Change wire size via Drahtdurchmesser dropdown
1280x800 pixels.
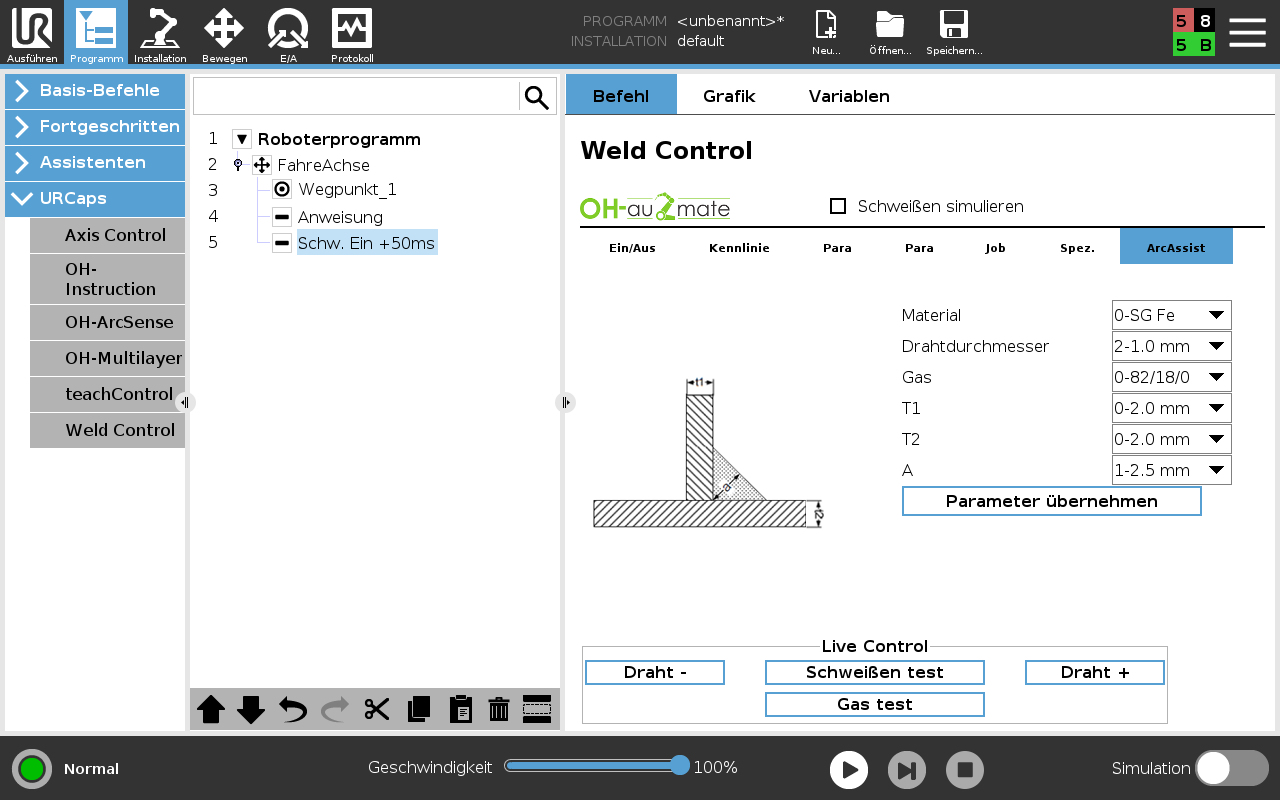pos(1171,346)
